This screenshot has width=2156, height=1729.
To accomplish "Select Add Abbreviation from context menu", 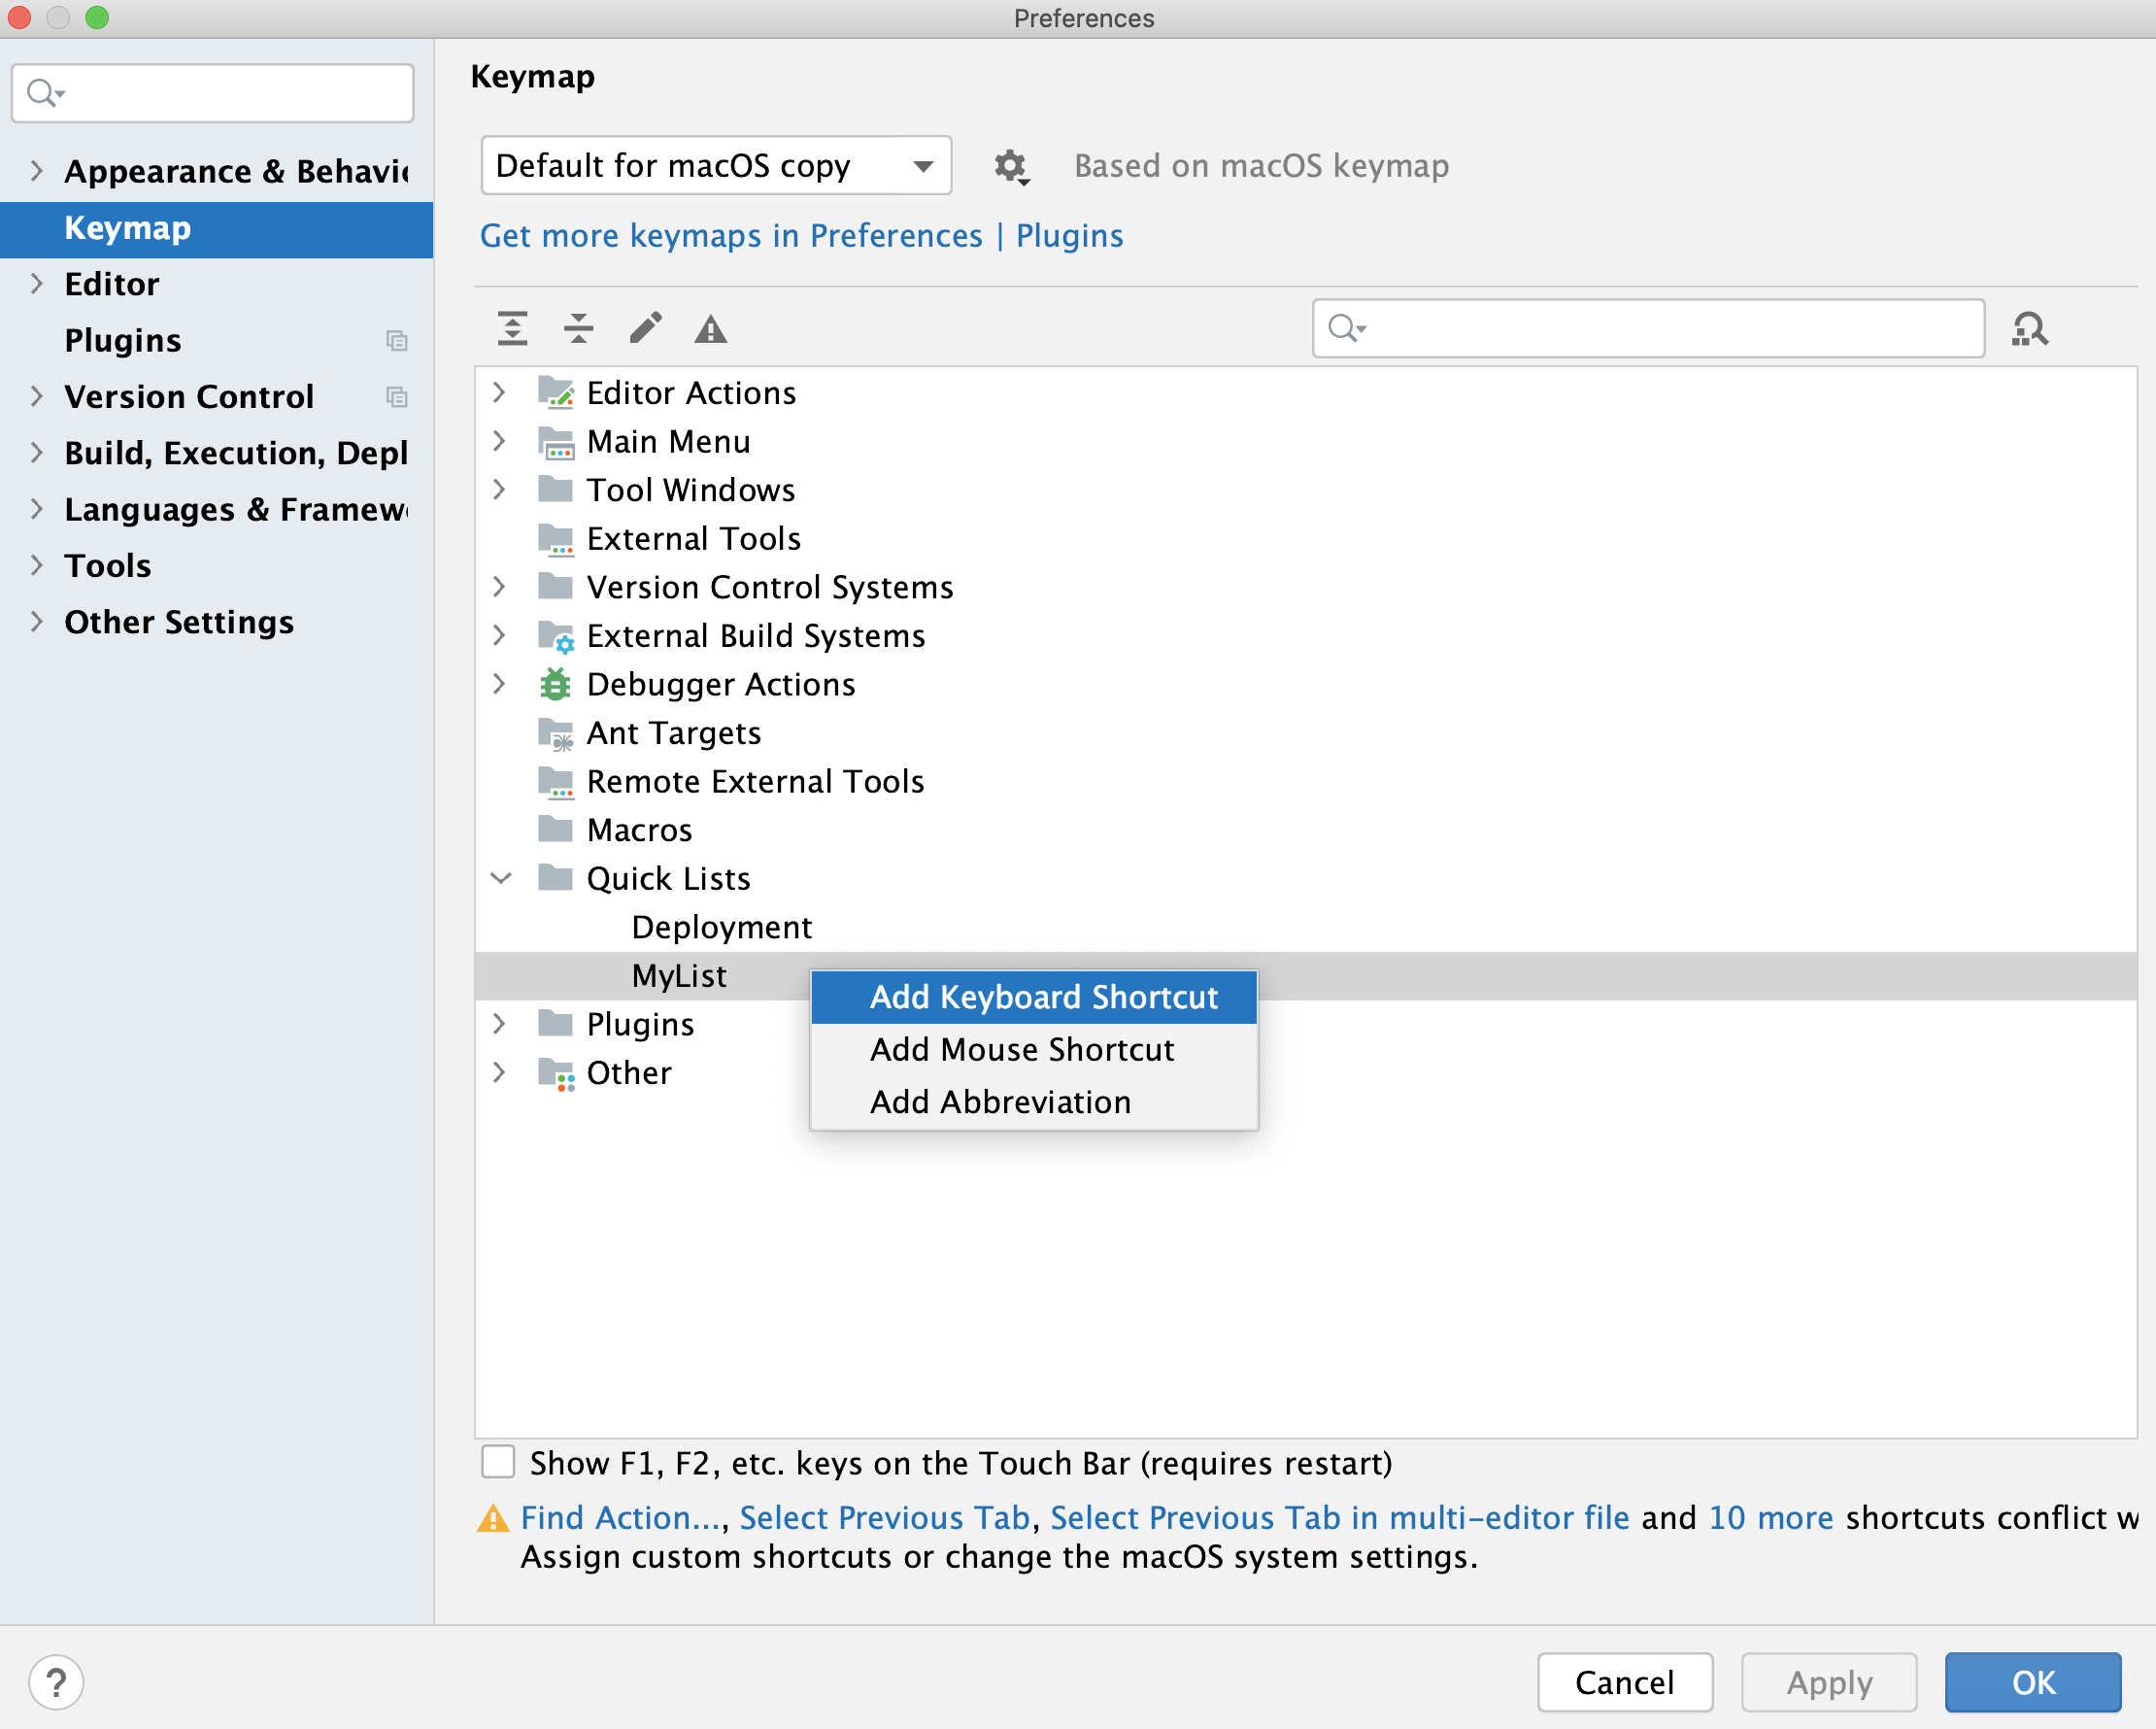I will point(1000,1100).
